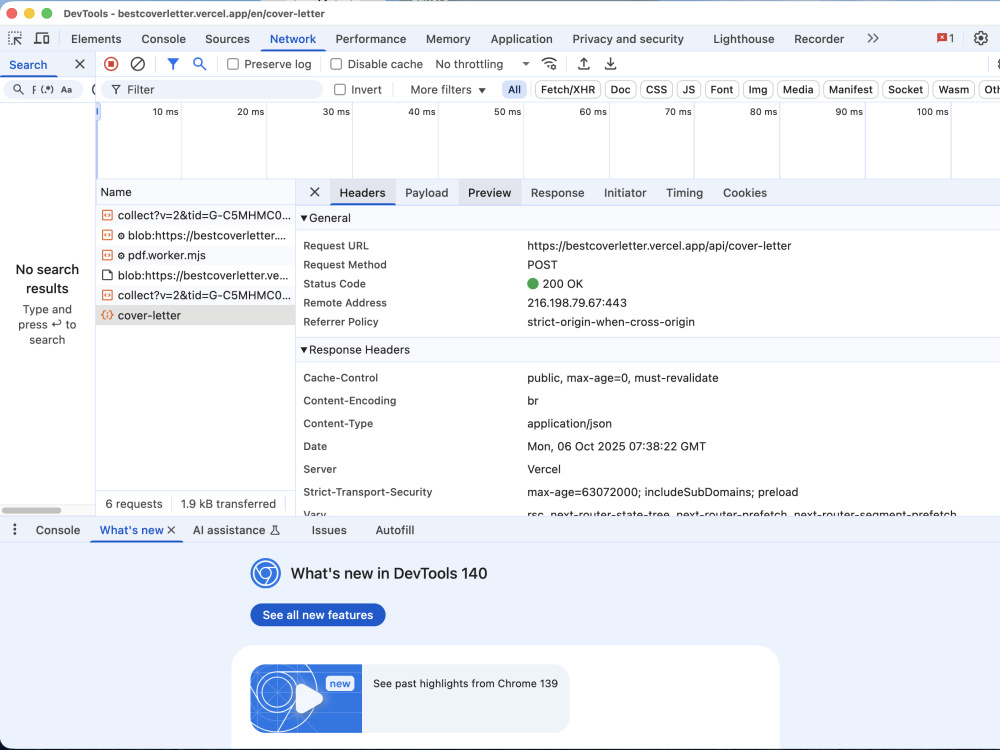This screenshot has width=1000, height=750.
Task: Select the pdf.worker.mjs request
Action: click(195, 255)
